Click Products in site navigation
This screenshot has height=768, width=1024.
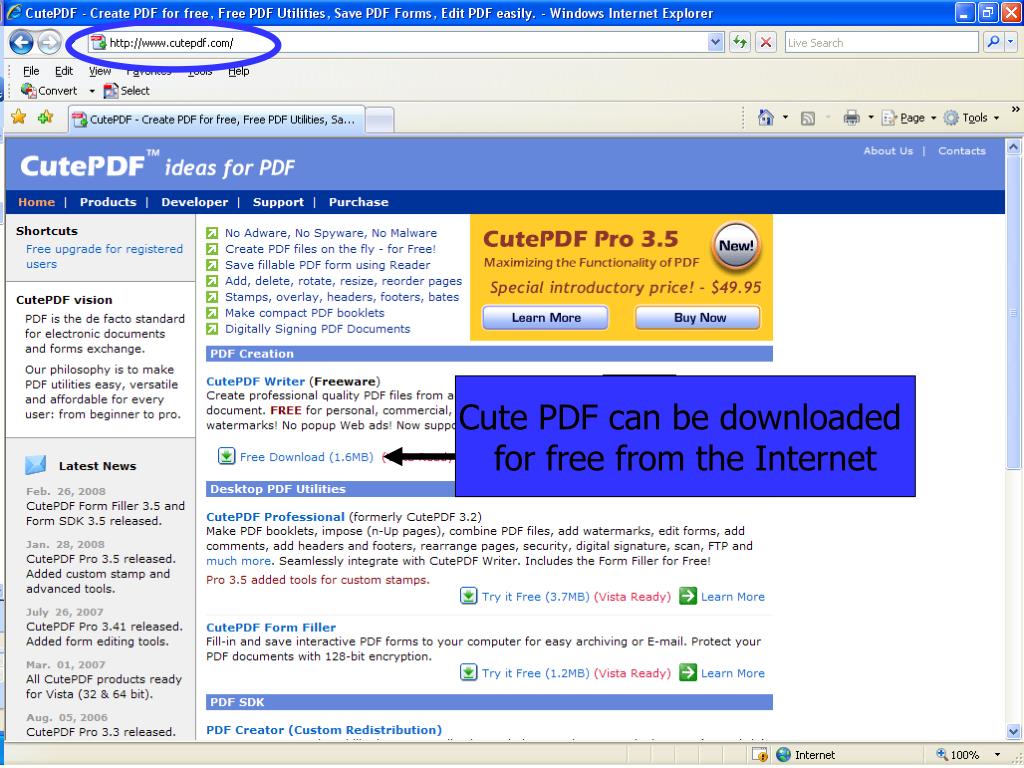coord(108,202)
